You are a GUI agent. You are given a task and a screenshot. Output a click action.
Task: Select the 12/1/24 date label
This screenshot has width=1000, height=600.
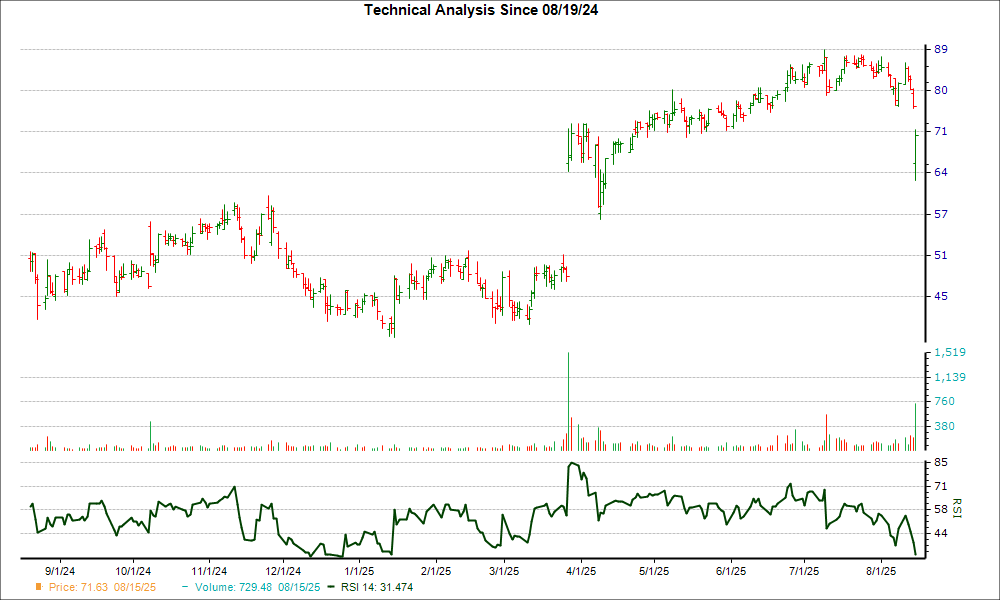tap(283, 571)
